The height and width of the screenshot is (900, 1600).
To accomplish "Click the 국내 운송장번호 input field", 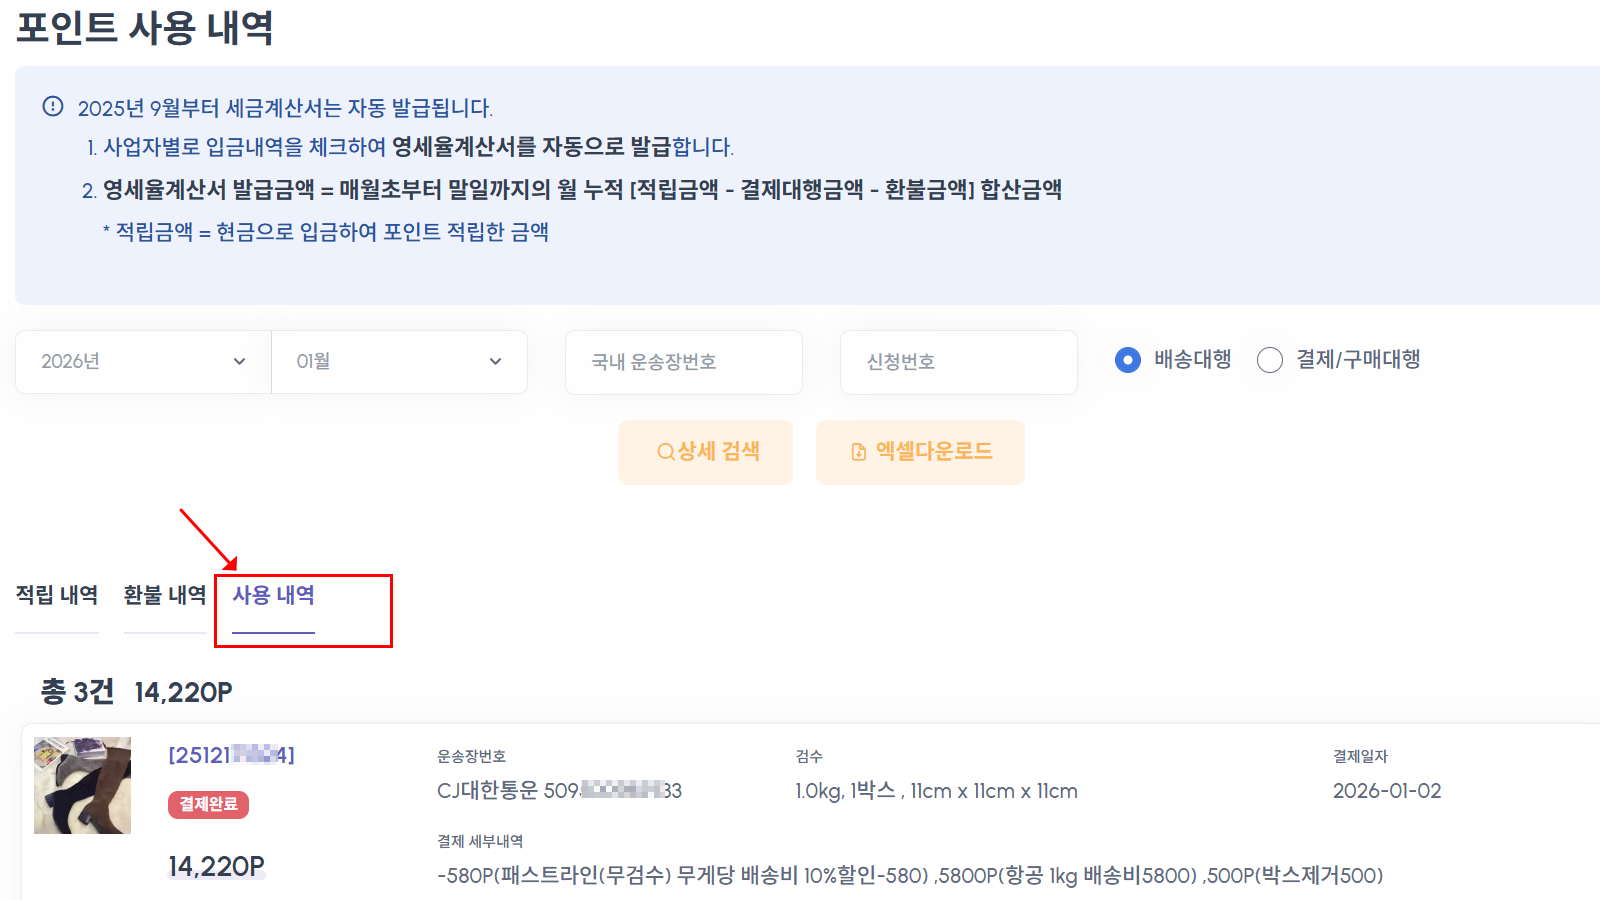I will coord(683,362).
